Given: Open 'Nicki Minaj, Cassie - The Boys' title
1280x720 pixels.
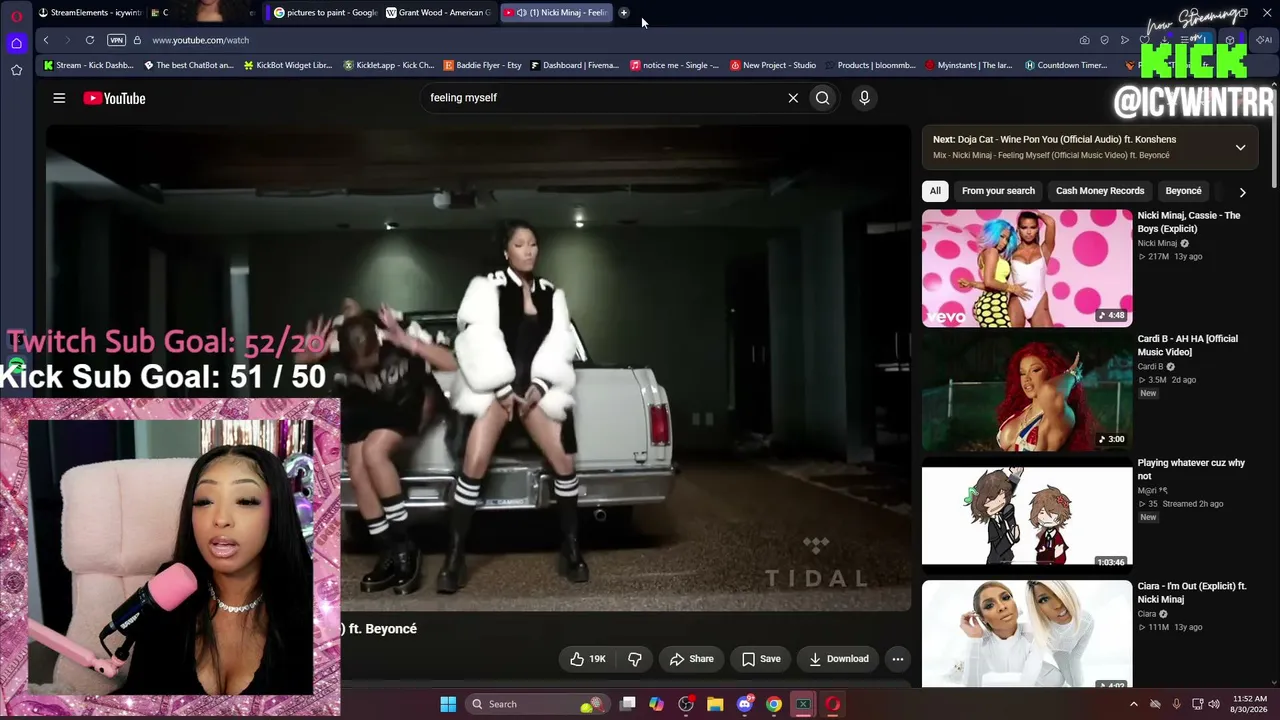Looking at the screenshot, I should 1188,222.
